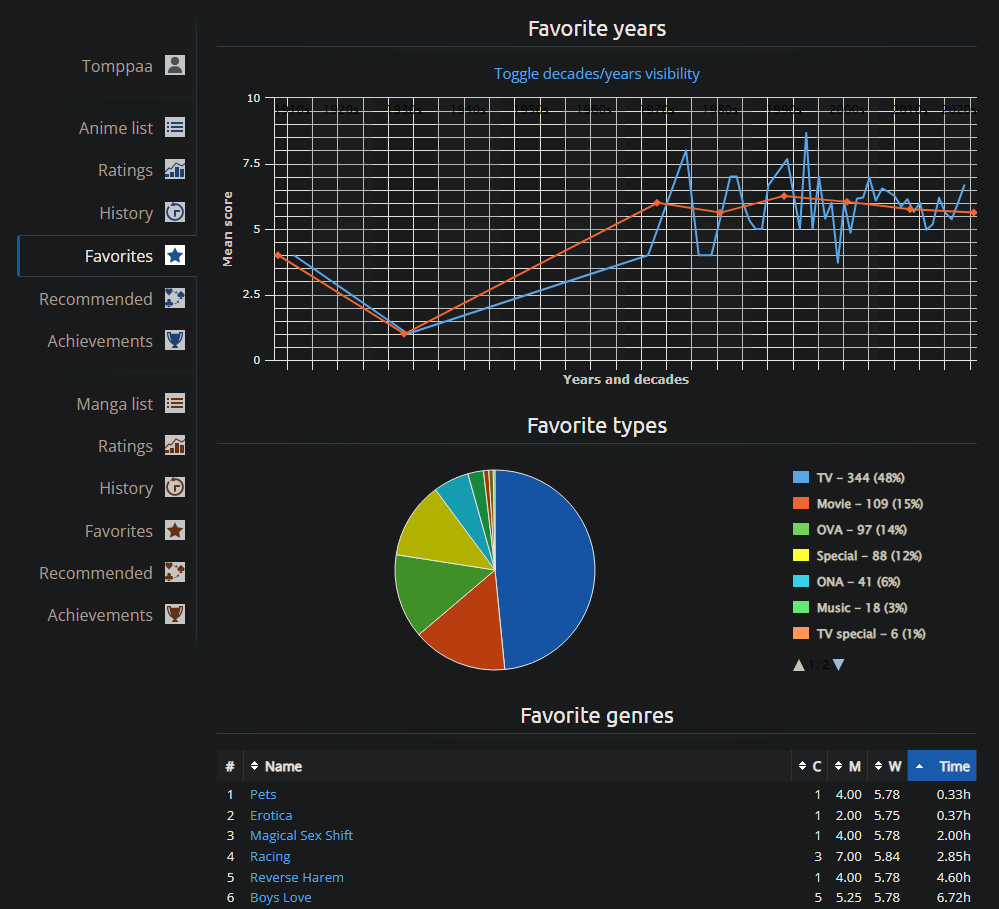This screenshot has height=909, width=999.
Task: Click the manga Achievements trophy icon
Action: 175,615
